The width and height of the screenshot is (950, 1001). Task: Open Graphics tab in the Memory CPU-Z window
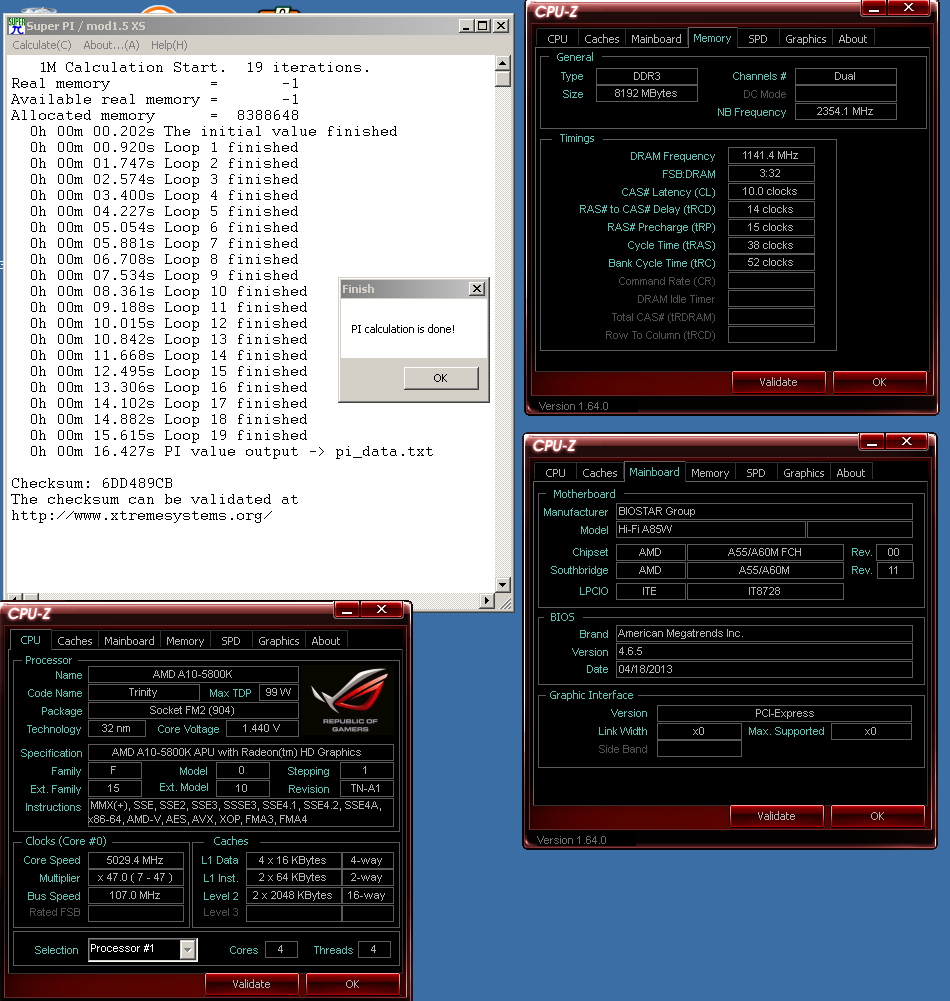806,39
